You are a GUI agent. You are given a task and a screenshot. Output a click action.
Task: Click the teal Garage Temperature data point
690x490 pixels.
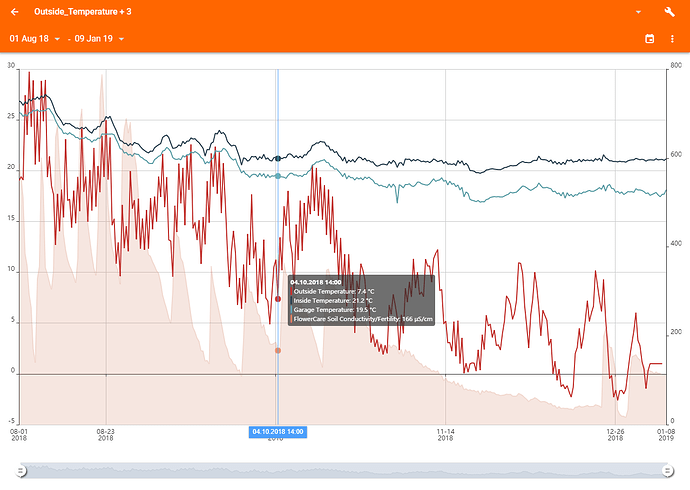click(278, 176)
